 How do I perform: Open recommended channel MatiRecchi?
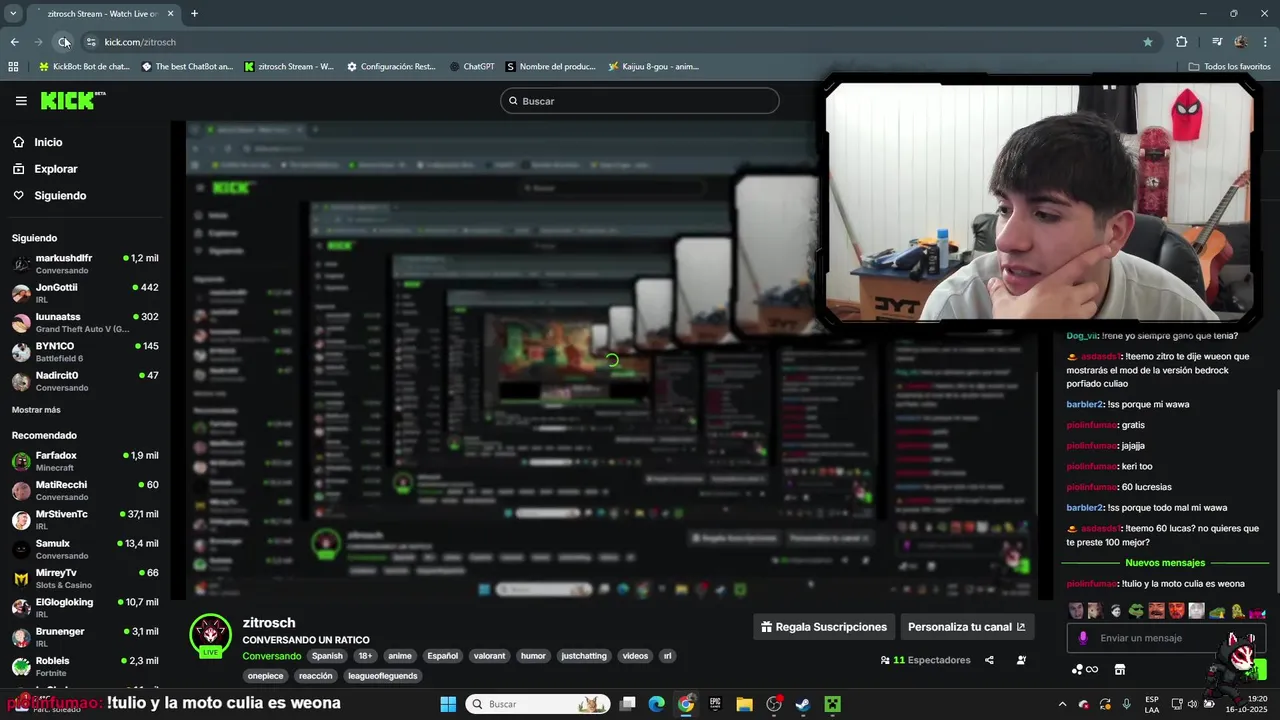[x=85, y=490]
